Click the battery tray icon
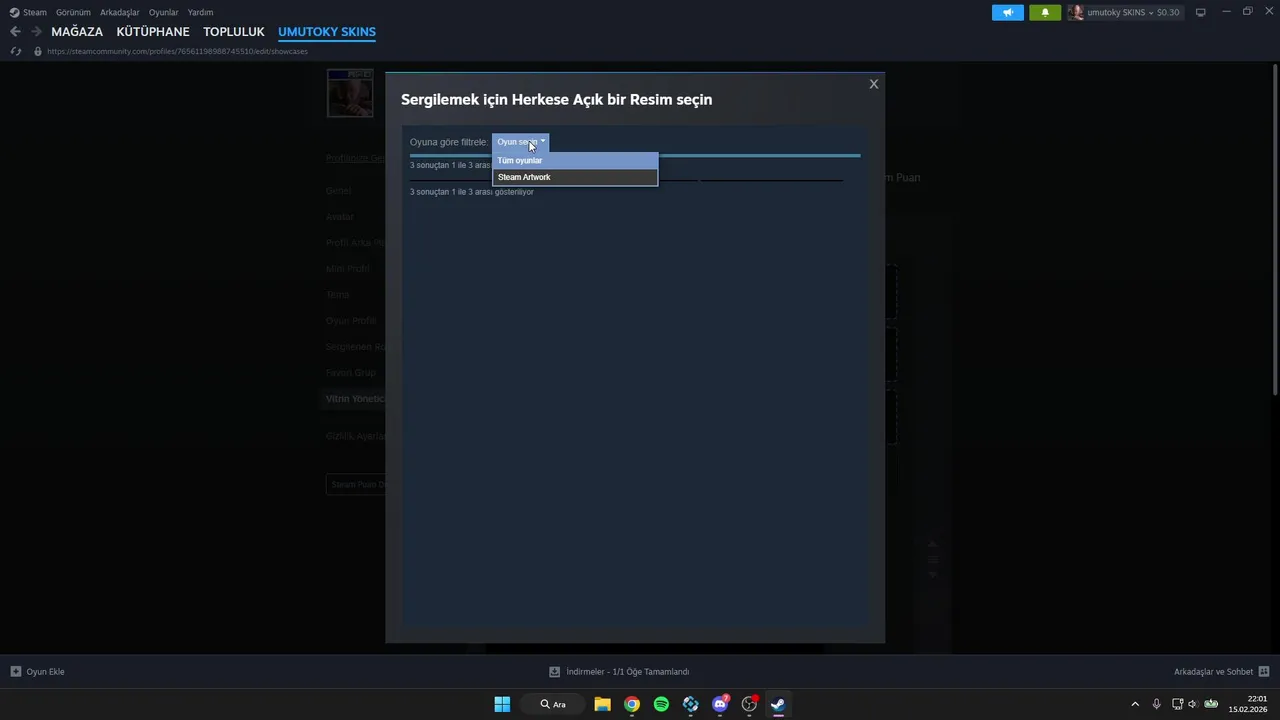 (1211, 704)
